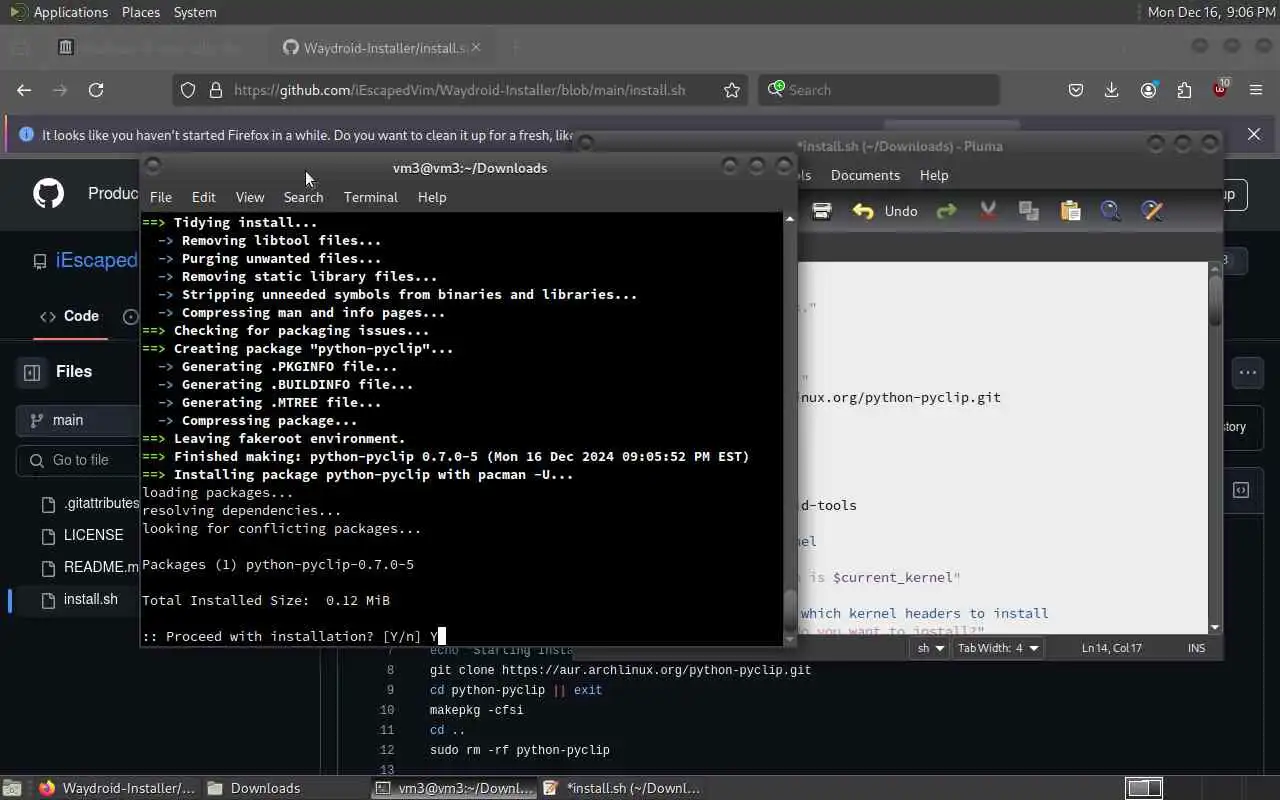Open System menu in top panel
The width and height of the screenshot is (1280, 800).
pos(195,12)
